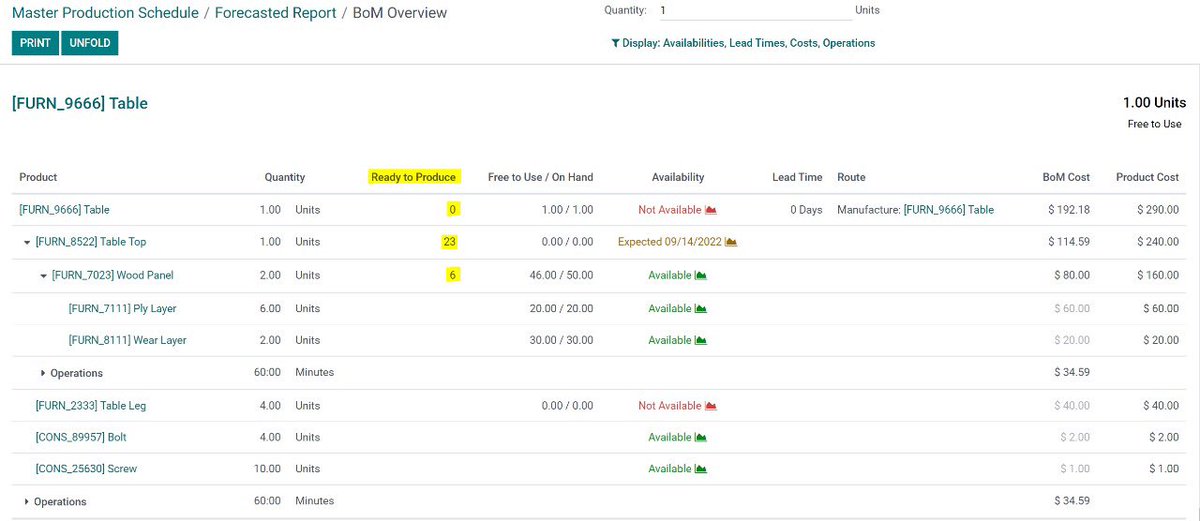This screenshot has height=521, width=1200.
Task: Select the Lead Time column header
Action: point(797,177)
